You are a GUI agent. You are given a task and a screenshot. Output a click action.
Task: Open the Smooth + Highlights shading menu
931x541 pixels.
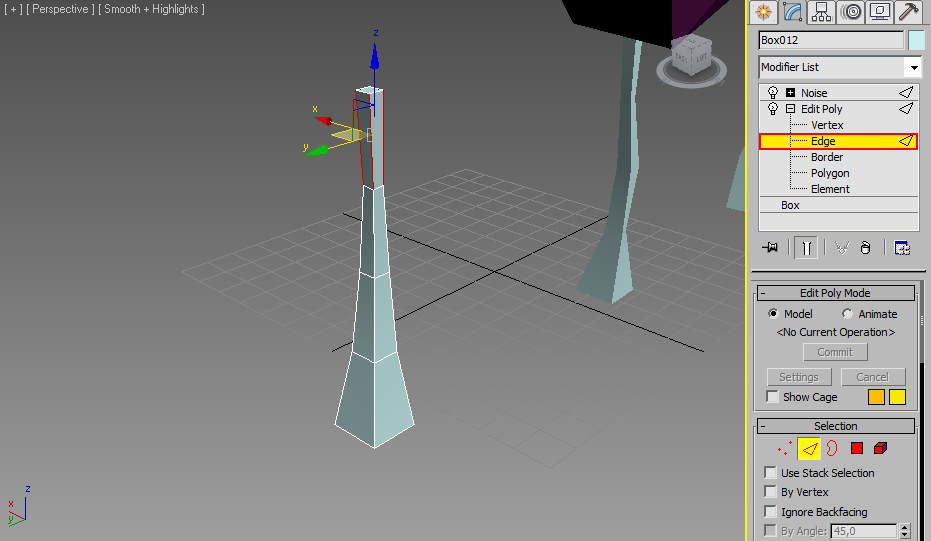[151, 9]
